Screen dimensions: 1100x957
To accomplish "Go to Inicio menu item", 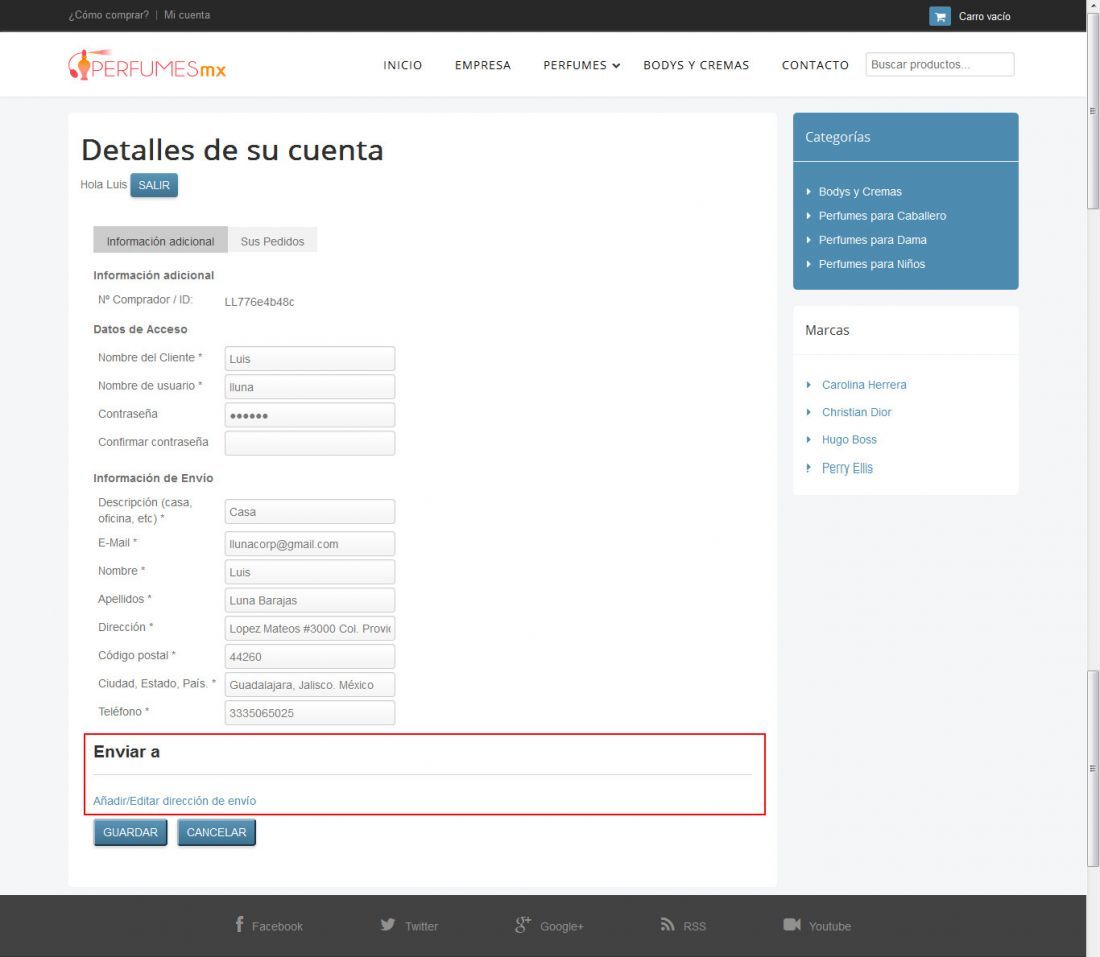I will click(403, 65).
